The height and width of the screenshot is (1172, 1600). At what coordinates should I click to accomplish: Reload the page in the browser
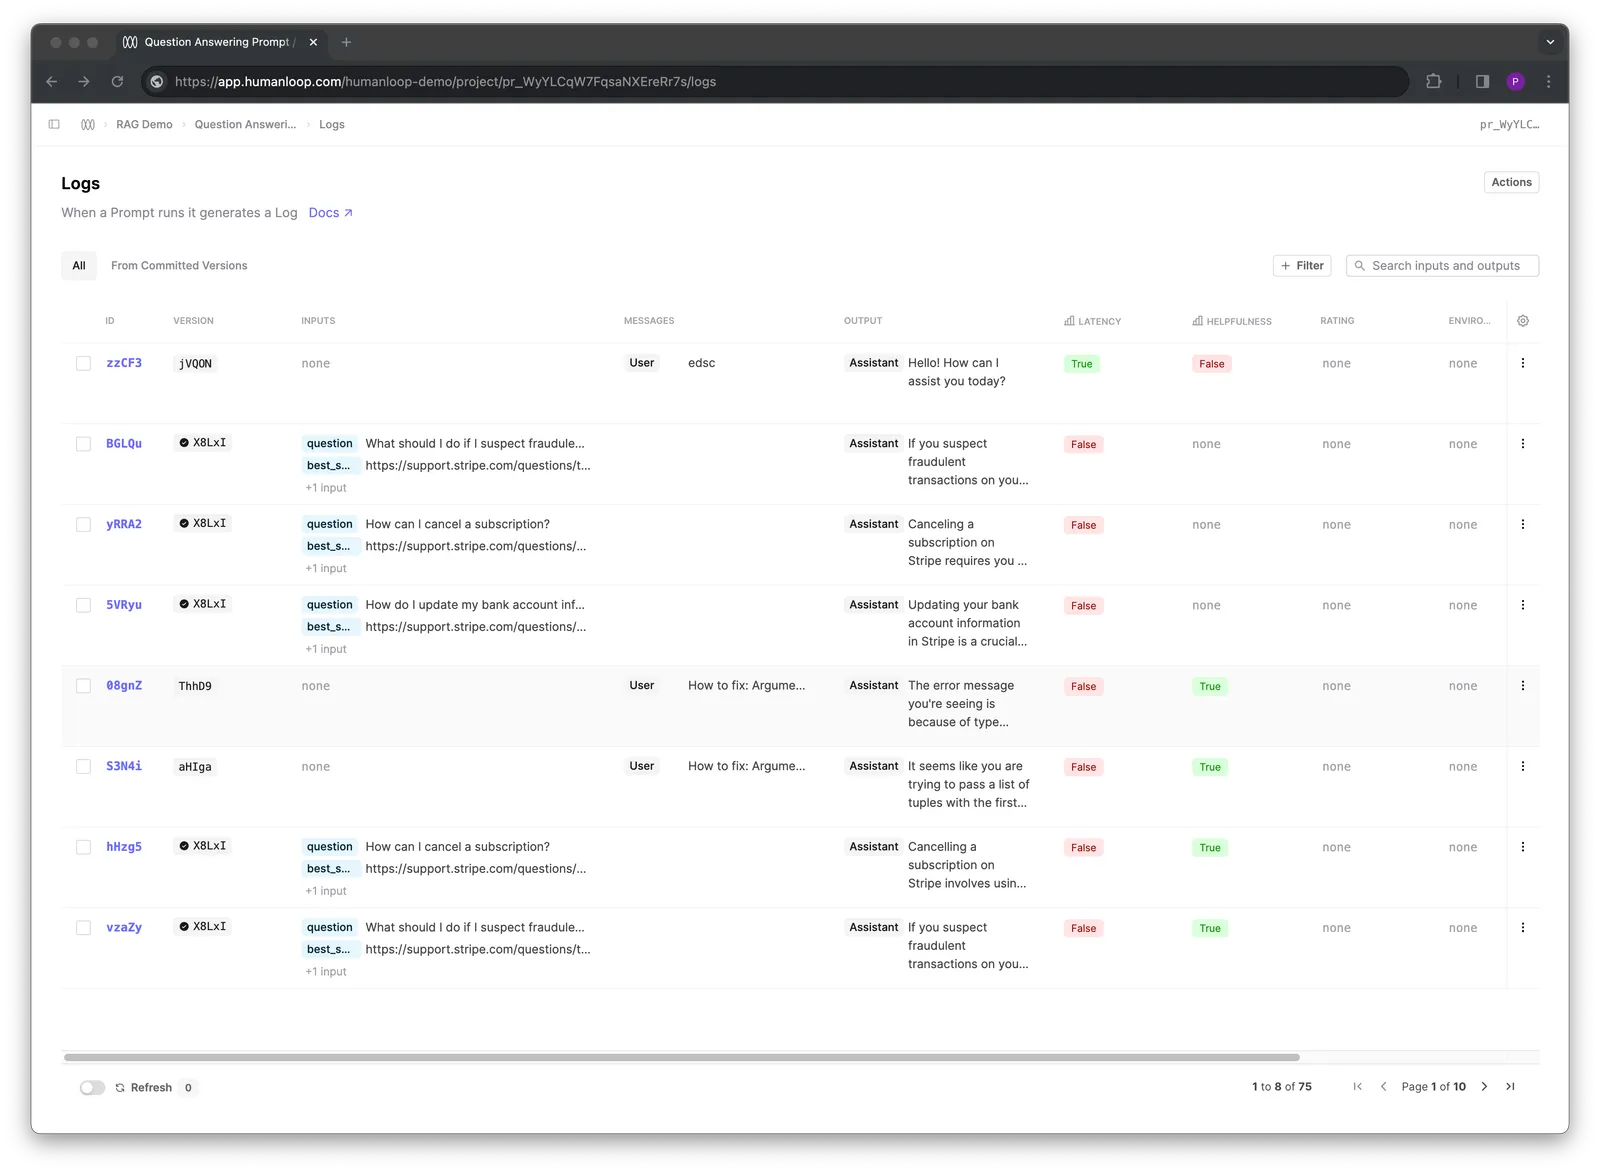[117, 82]
